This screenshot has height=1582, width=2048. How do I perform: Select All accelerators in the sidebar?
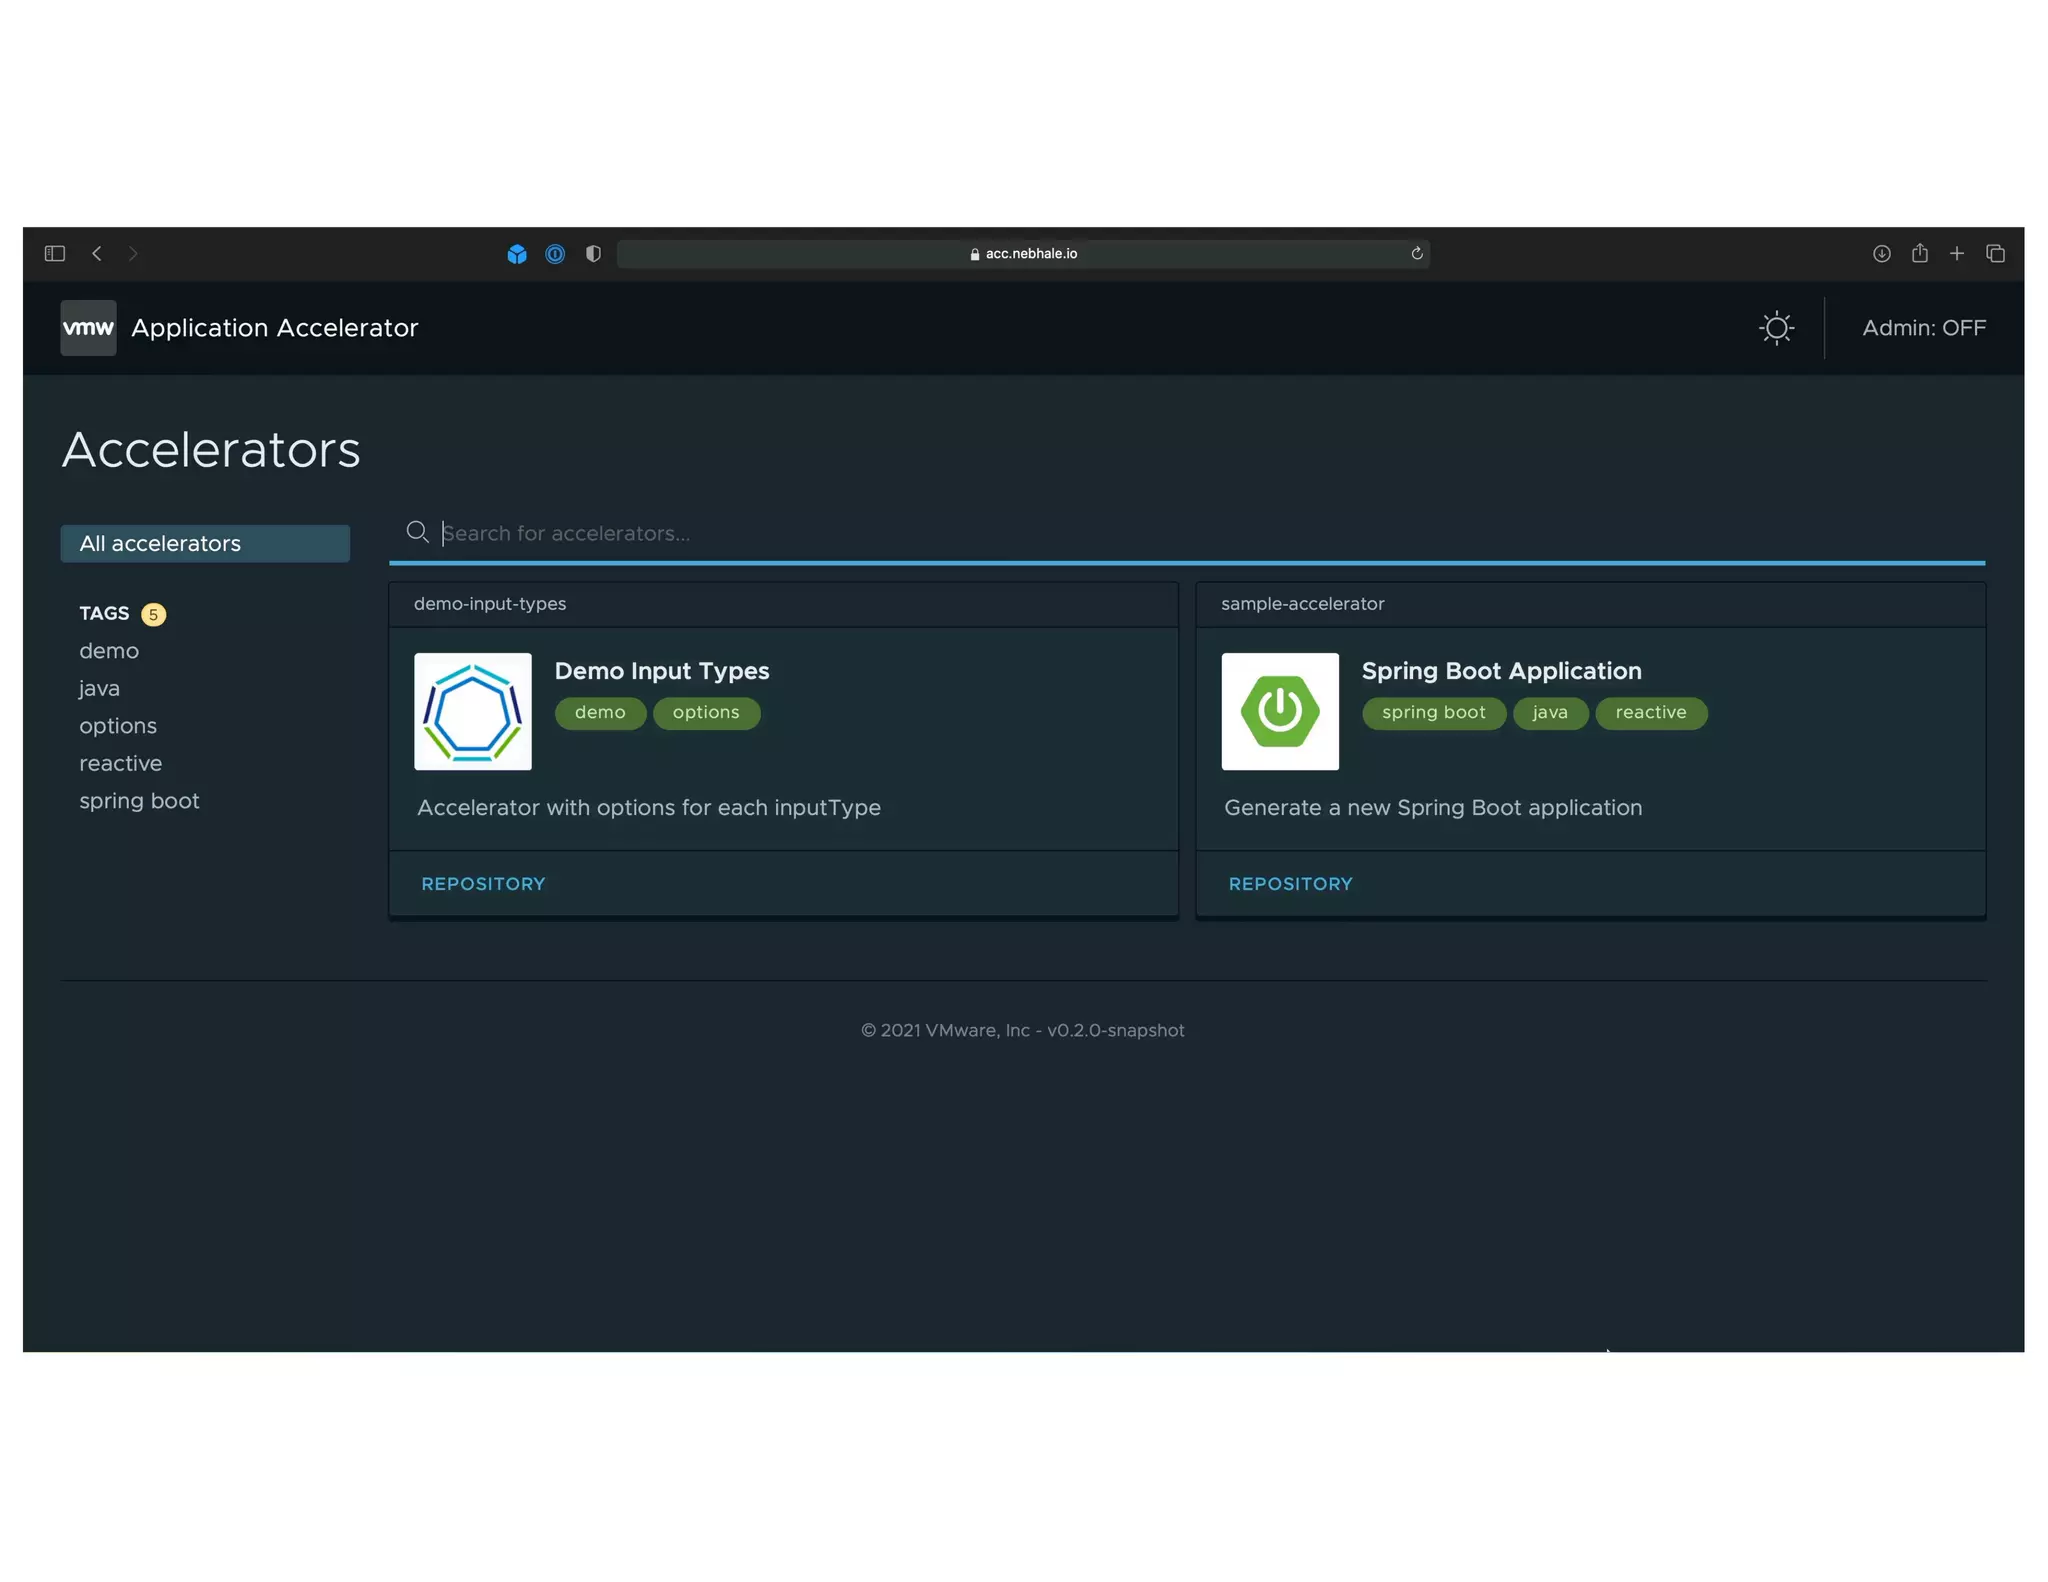[x=205, y=543]
